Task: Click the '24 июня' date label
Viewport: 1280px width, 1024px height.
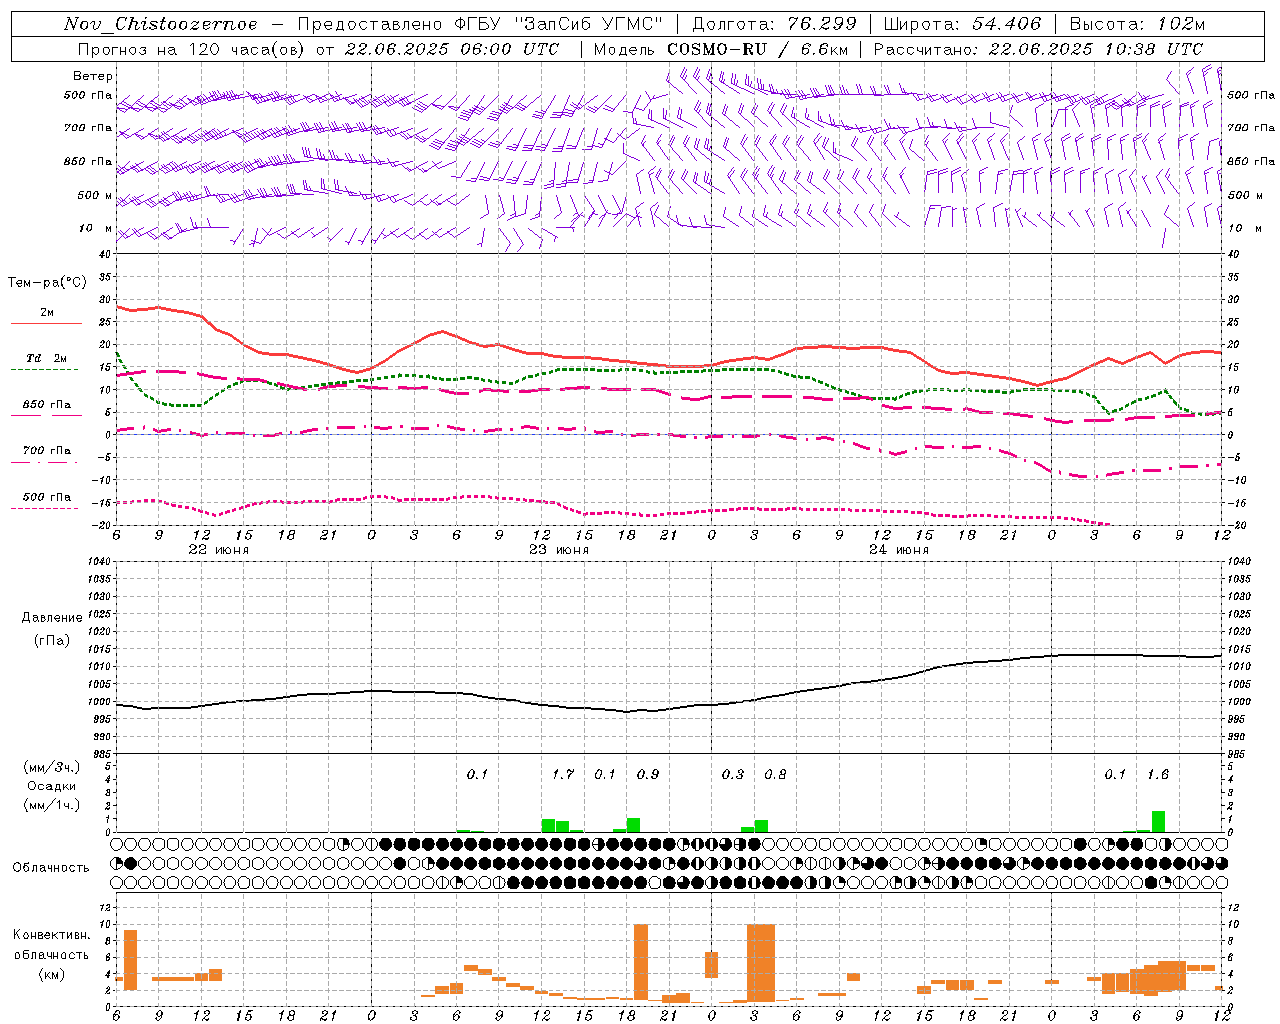Action: (899, 550)
